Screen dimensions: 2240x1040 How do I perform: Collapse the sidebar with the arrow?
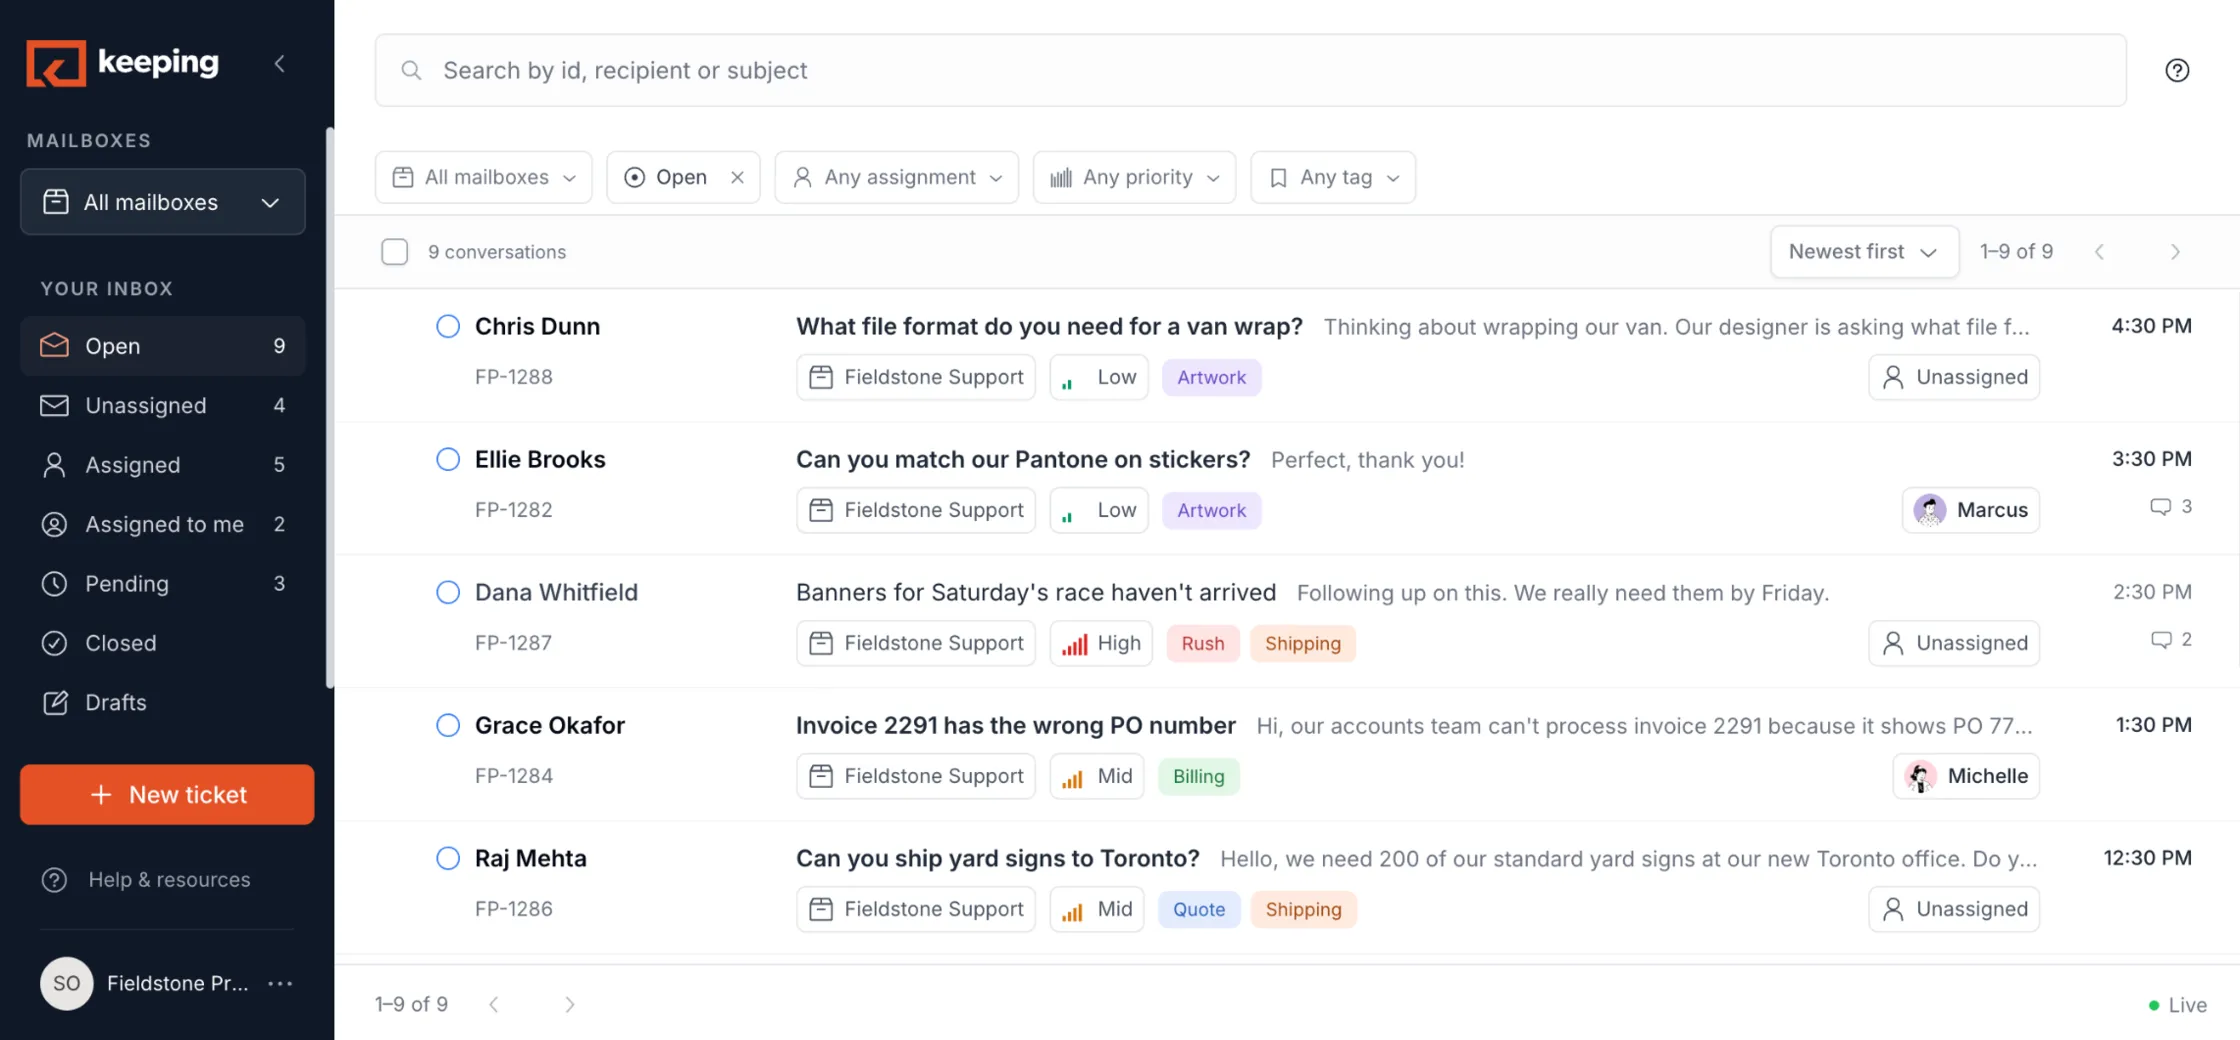point(280,63)
